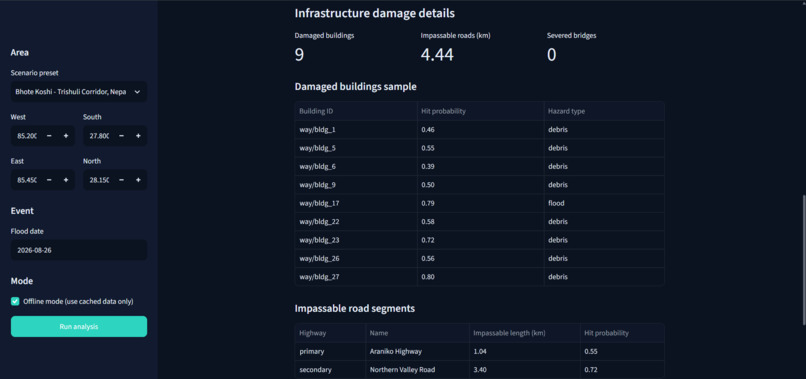
Task: Select the way/bldg_9 cell
Action: (356, 185)
